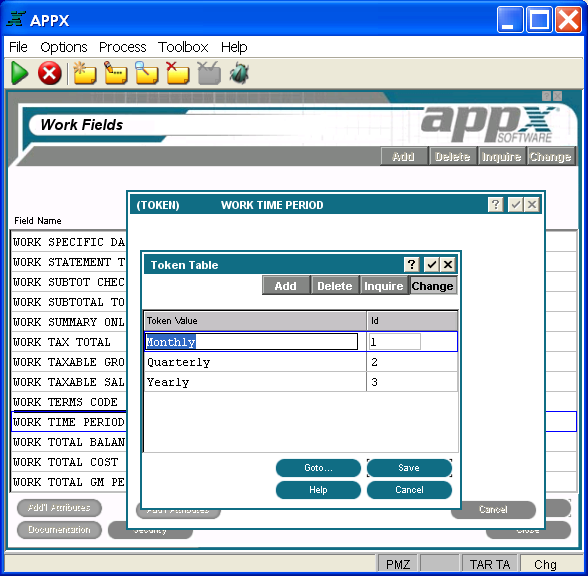Image resolution: width=588 pixels, height=576 pixels.
Task: Click the Add'l Attributes button in Work Fields
Action: 59,508
